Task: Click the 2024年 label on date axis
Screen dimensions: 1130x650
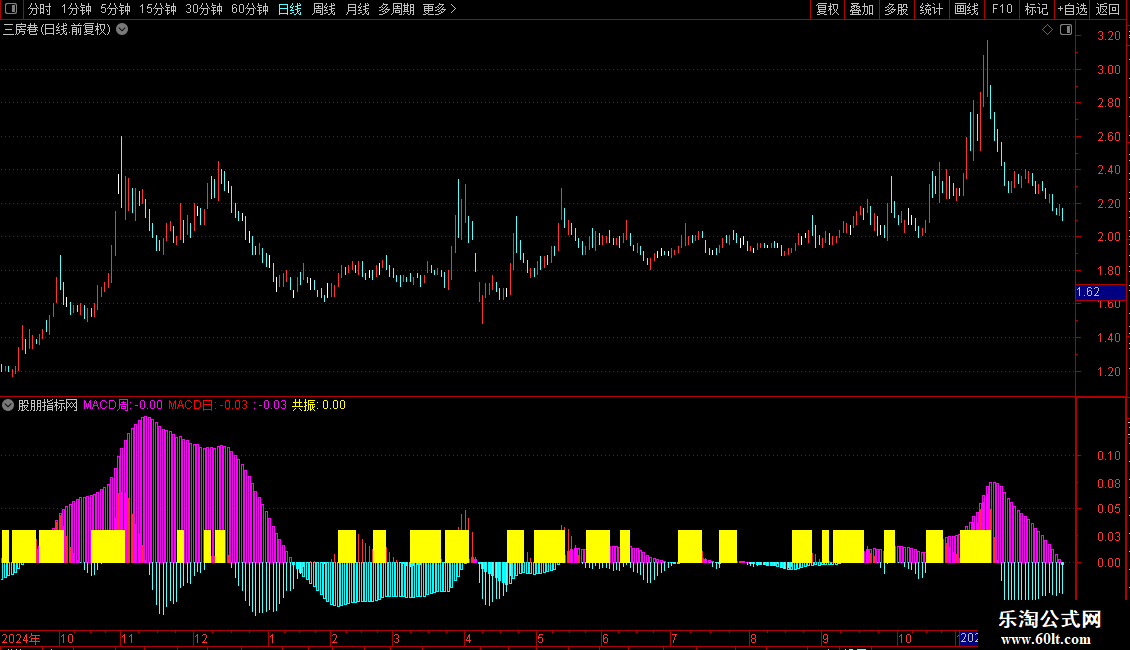Action: click(x=21, y=638)
